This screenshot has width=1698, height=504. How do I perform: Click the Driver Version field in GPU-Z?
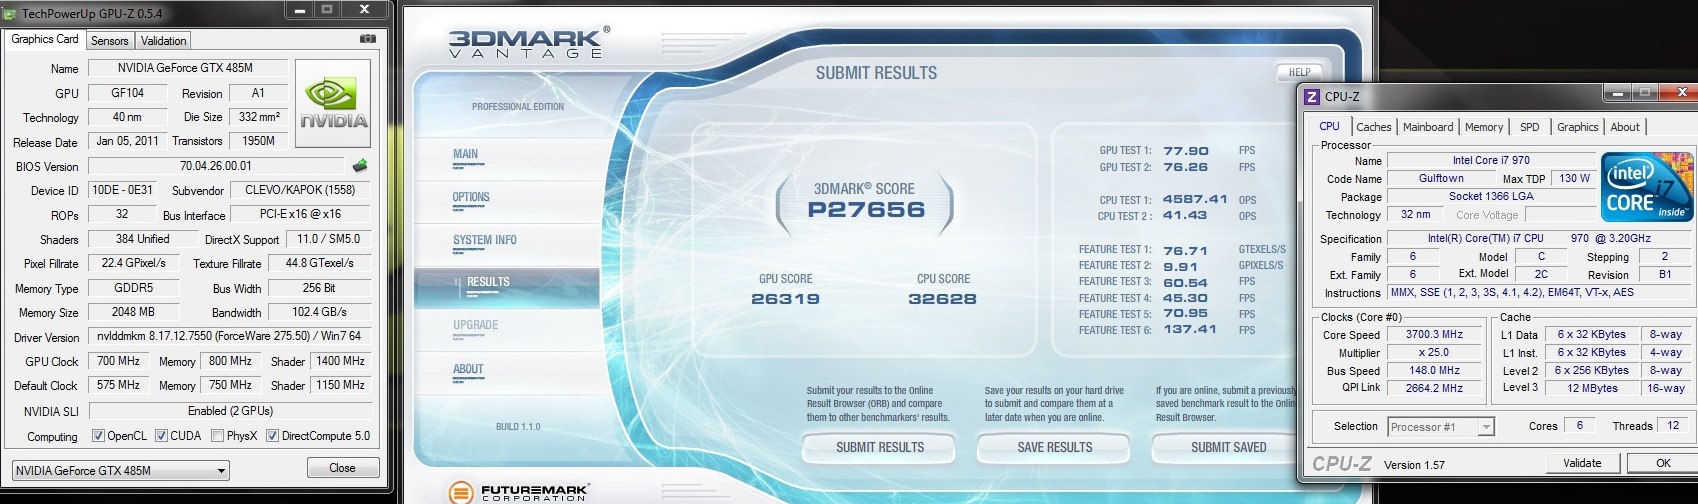(229, 337)
